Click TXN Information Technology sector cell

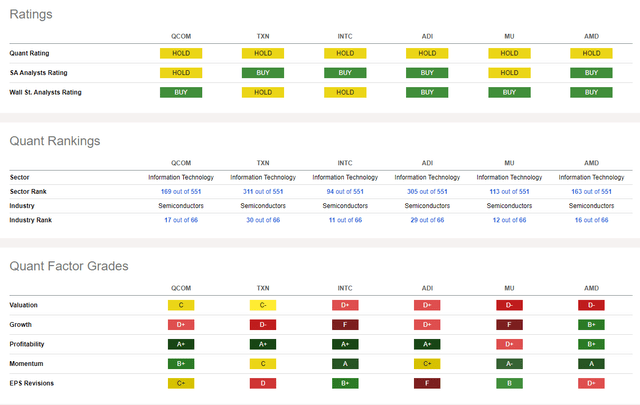[x=263, y=177]
